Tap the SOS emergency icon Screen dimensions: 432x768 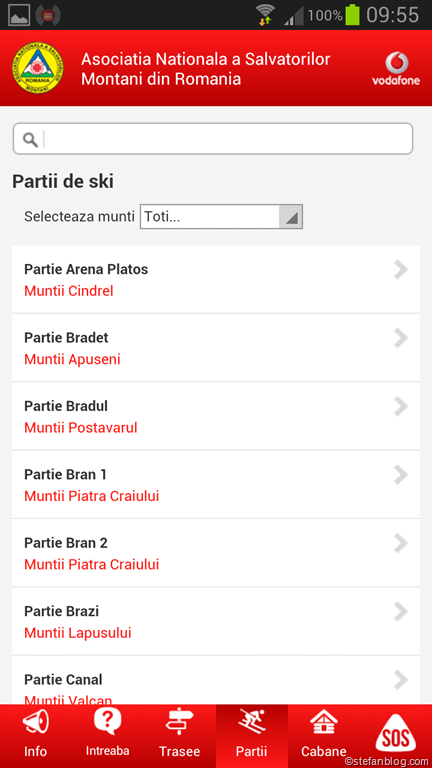[x=396, y=734]
